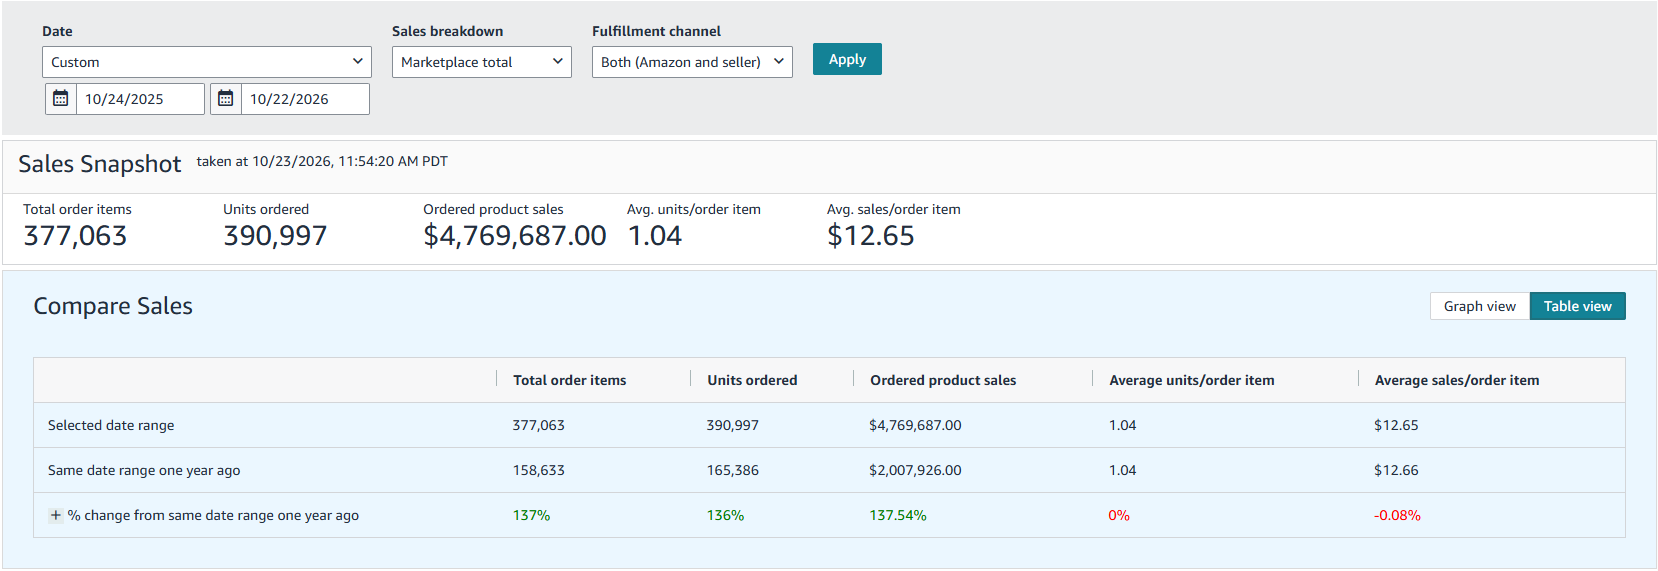Click the red 0% change value
The image size is (1658, 571).
pyautogui.click(x=1119, y=515)
